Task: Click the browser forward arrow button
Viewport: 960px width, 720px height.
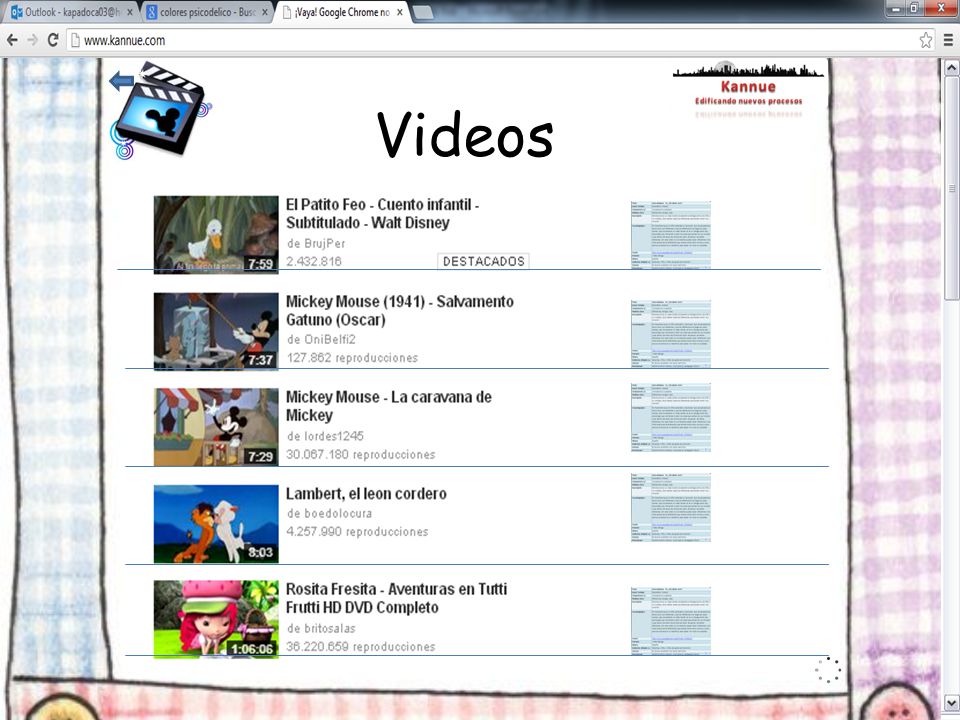Action: pyautogui.click(x=32, y=40)
